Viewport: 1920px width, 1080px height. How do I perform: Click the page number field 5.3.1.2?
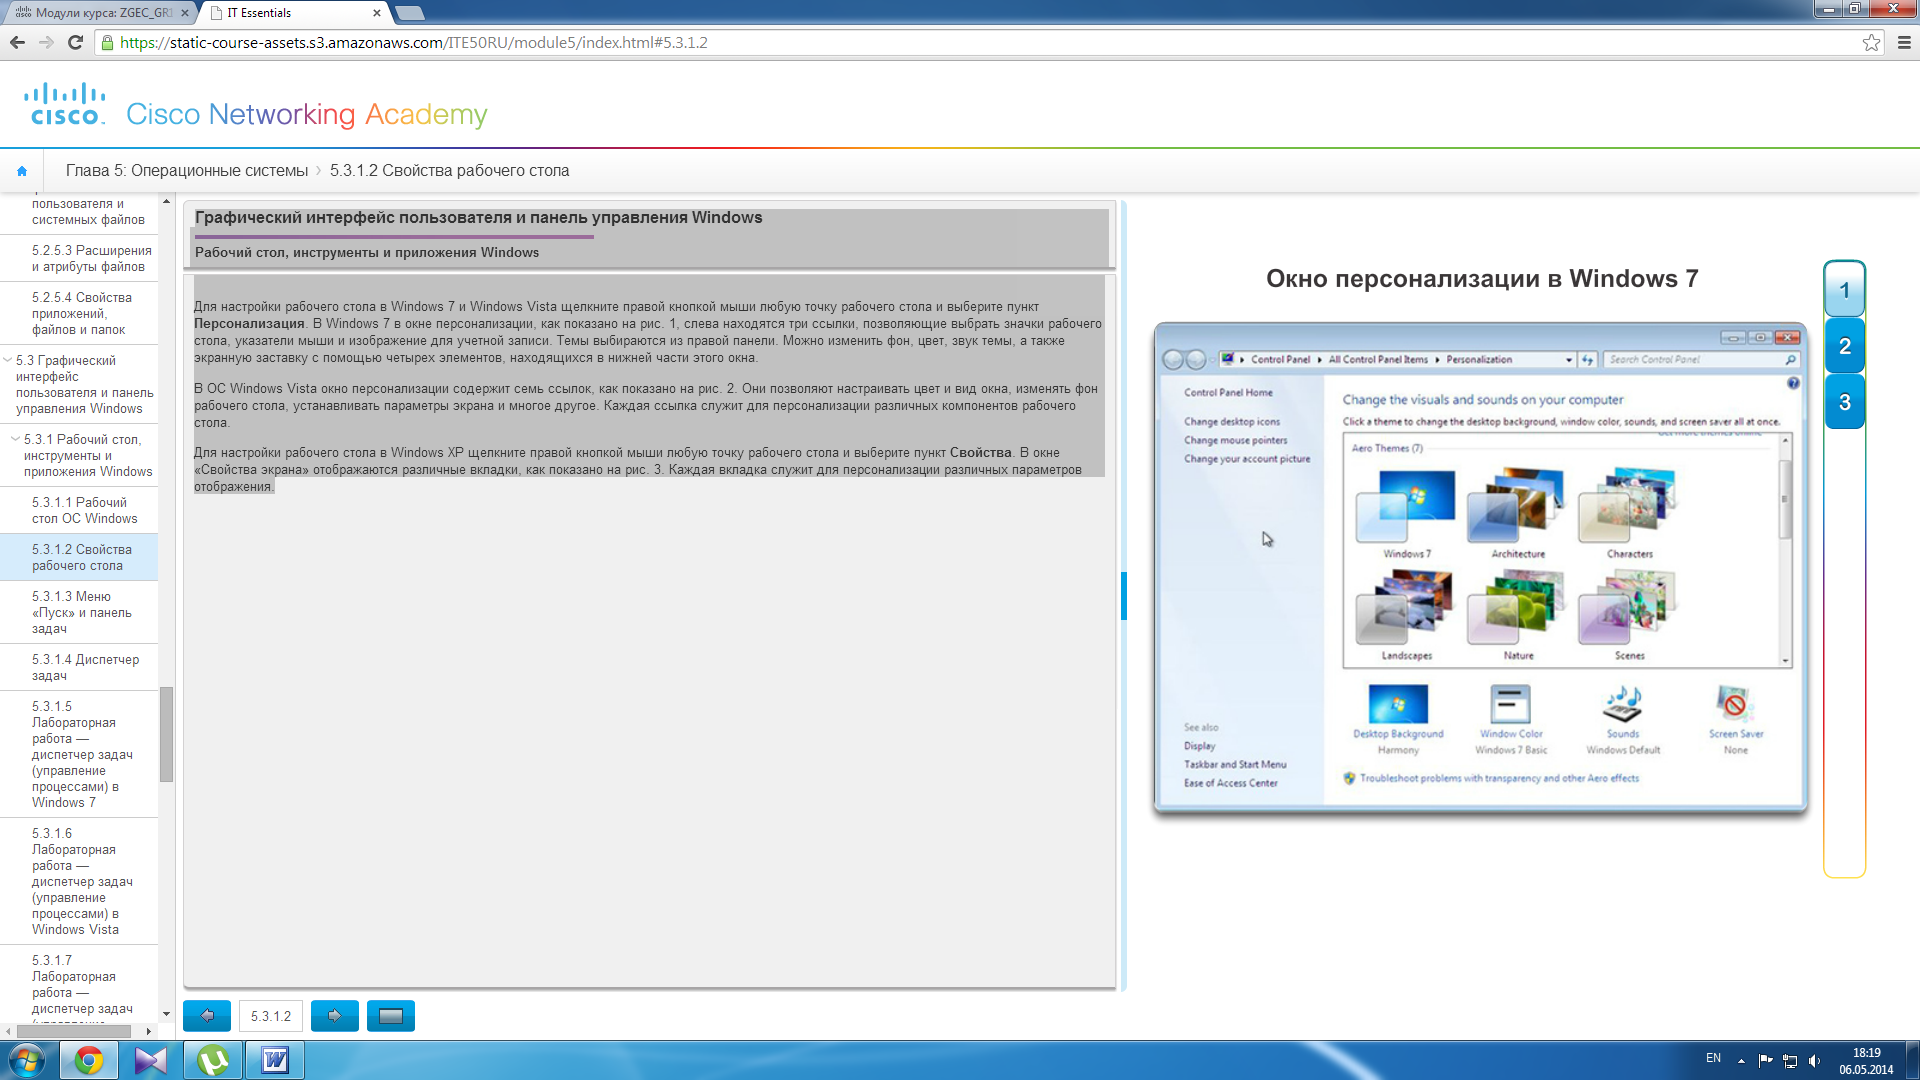[271, 1016]
